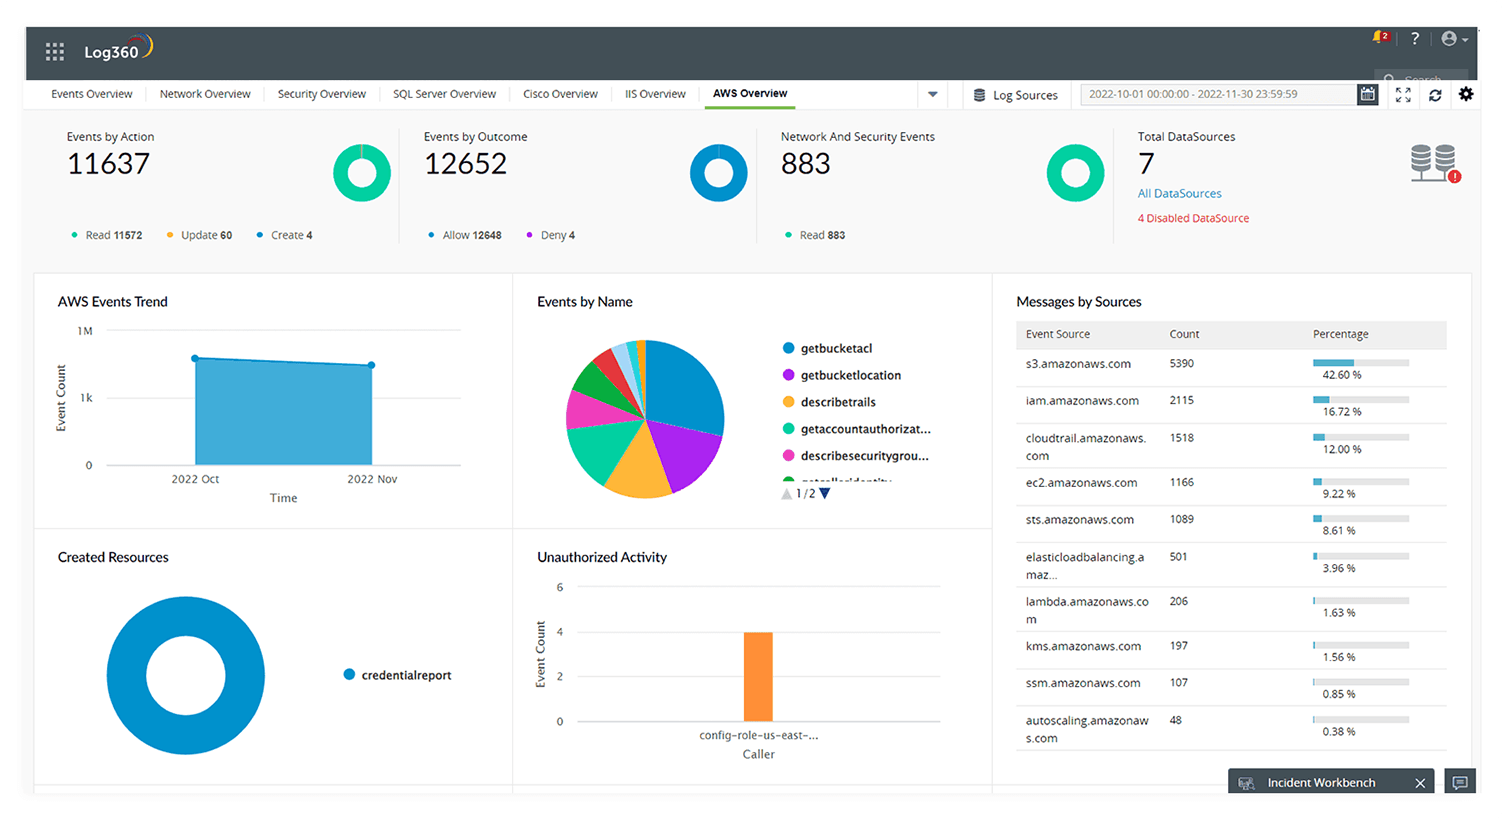Click the help question mark icon
Image resolution: width=1503 pixels, height=820 pixels.
pos(1414,38)
